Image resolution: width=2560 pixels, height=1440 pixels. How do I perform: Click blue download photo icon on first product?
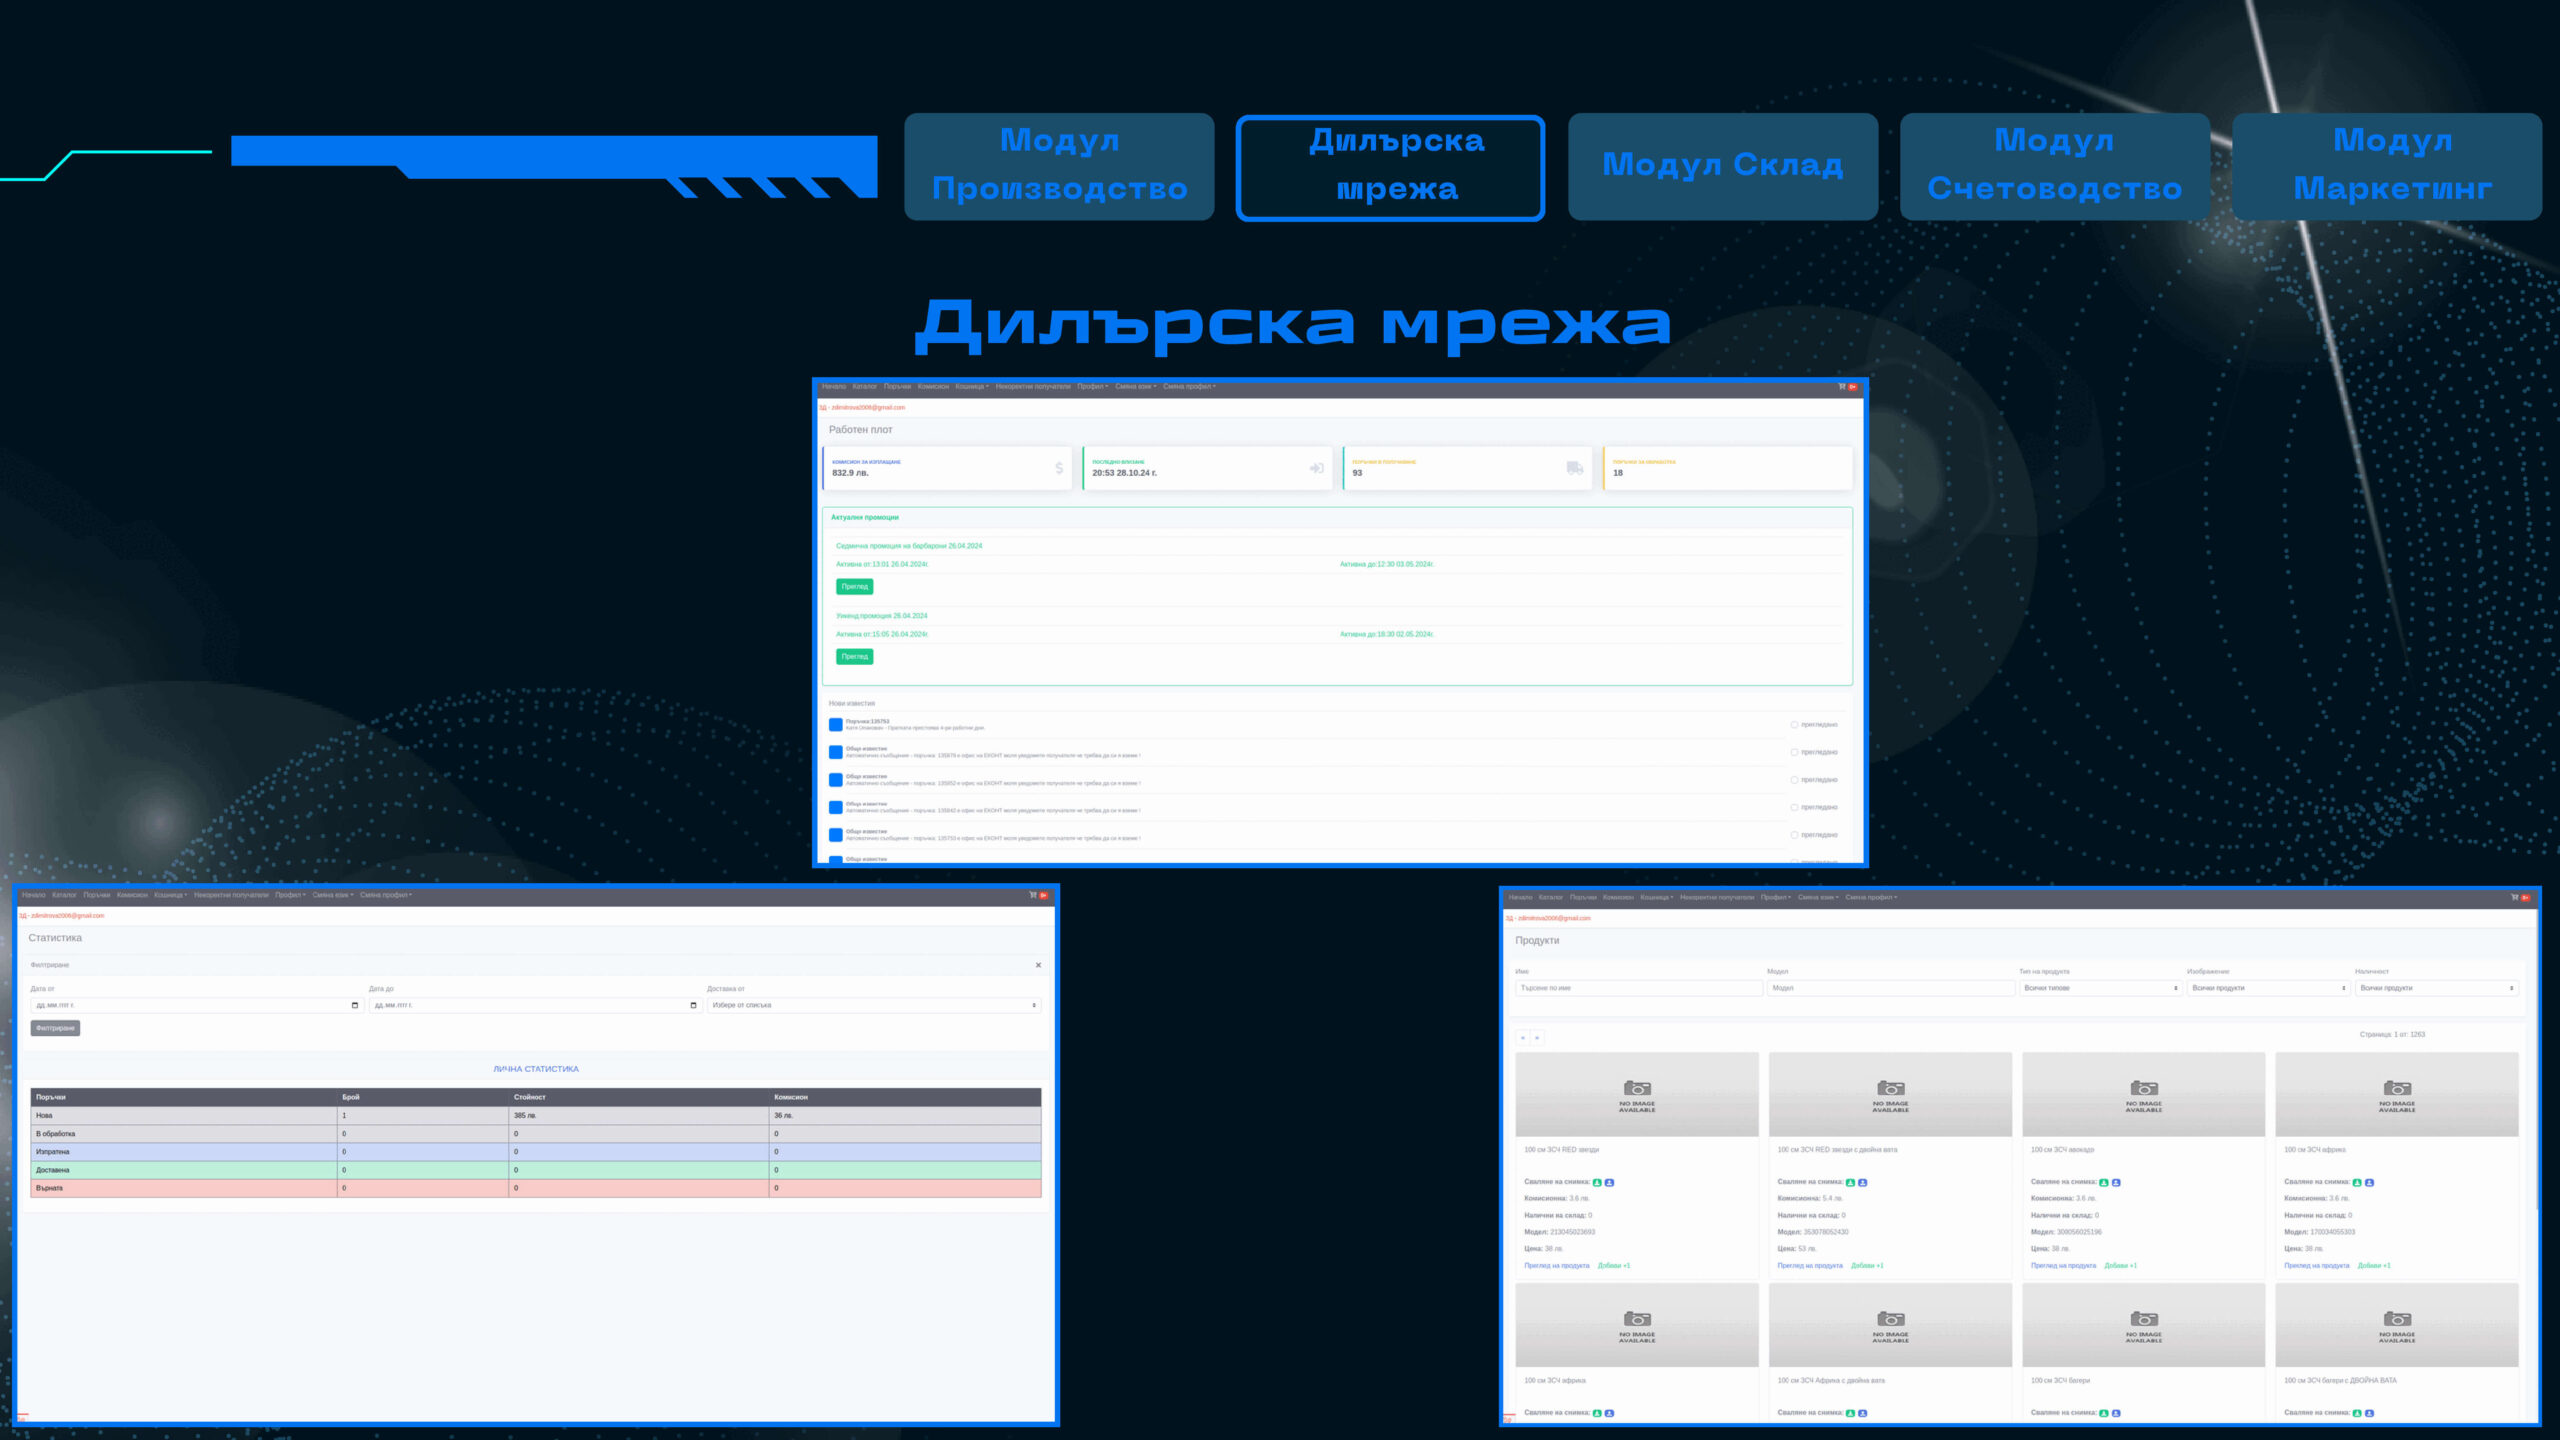point(1609,1182)
